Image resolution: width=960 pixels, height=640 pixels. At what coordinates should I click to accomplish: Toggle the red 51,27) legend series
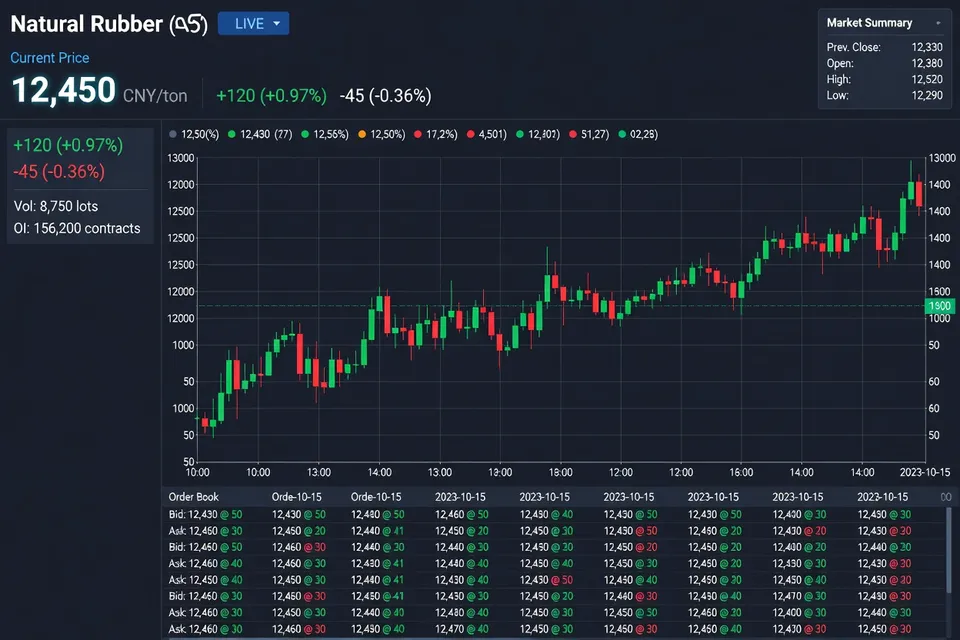589,134
